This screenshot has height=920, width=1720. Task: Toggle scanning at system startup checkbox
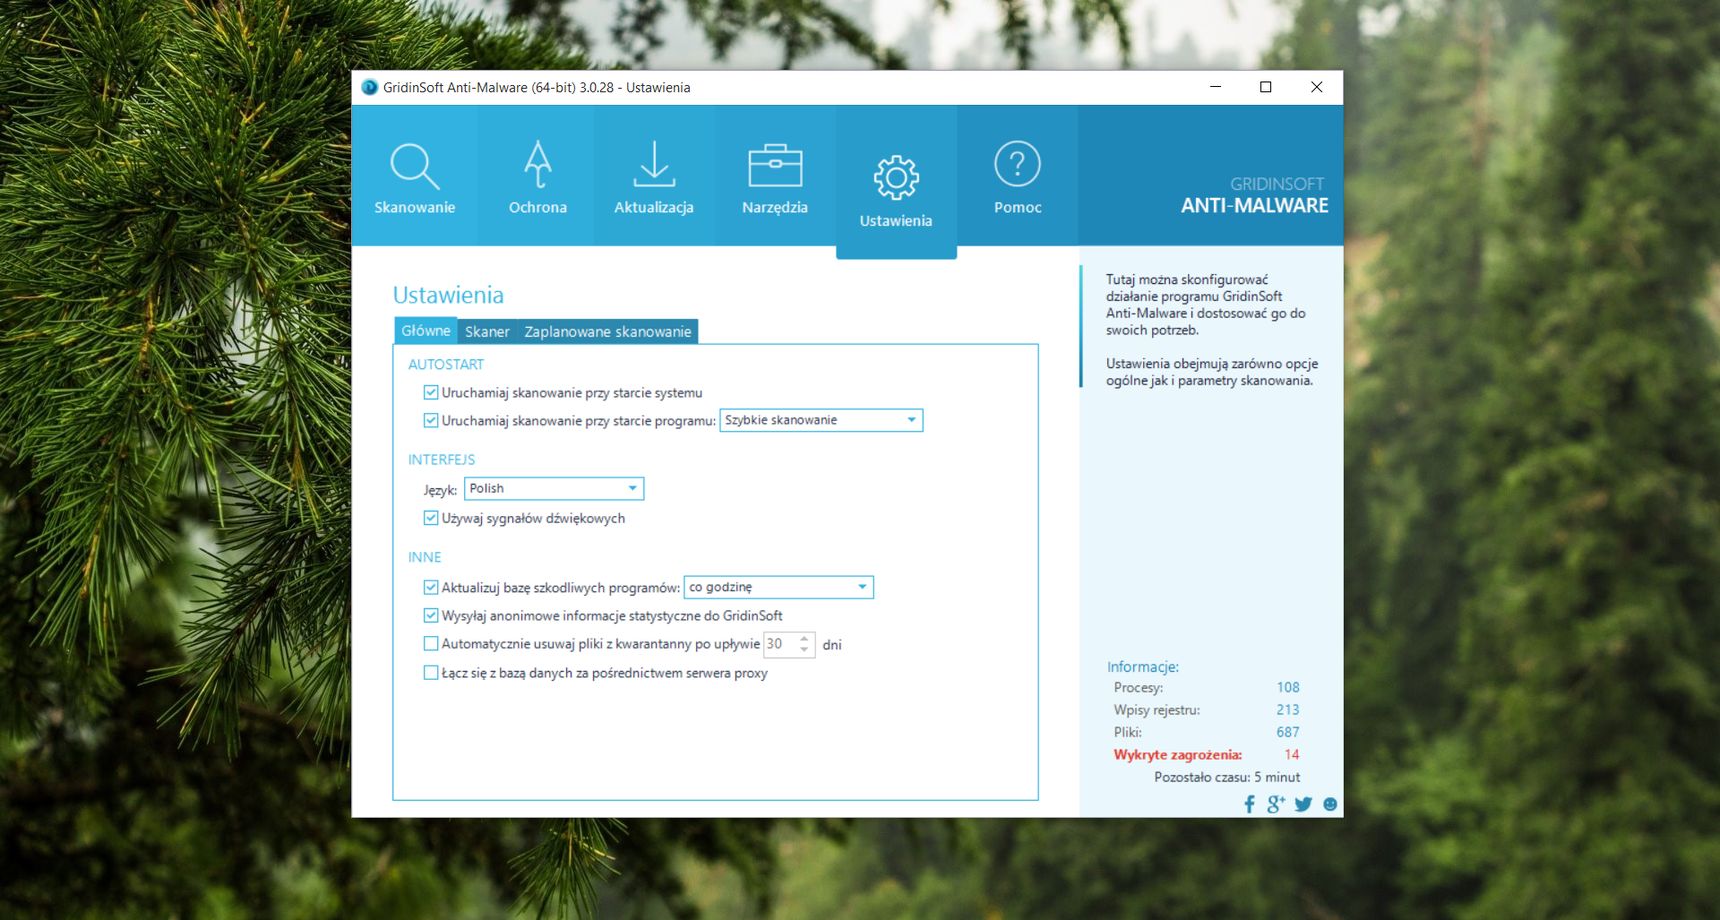(431, 392)
